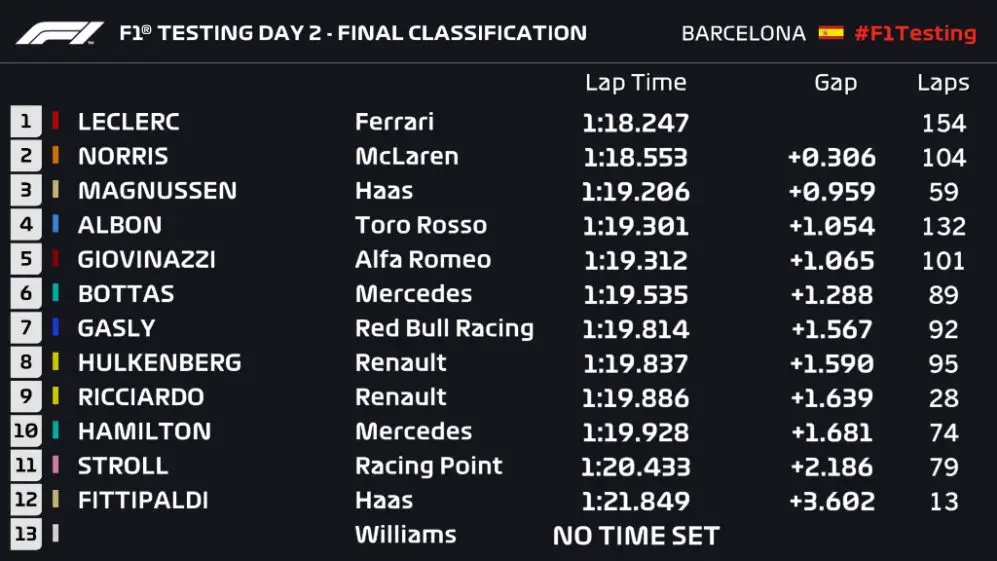997x561 pixels.
Task: Click the Spanish flag icon
Action: pyautogui.click(x=830, y=32)
